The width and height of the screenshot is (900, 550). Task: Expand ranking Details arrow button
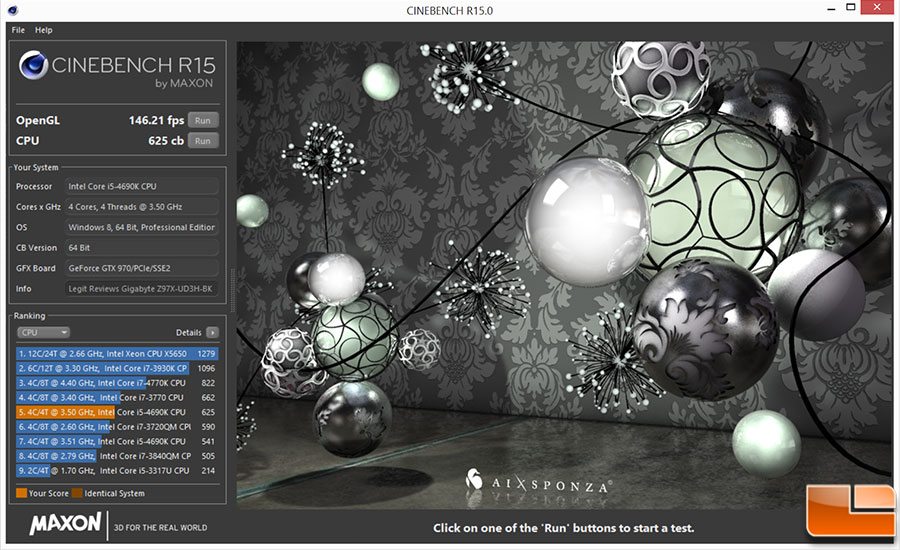(212, 332)
